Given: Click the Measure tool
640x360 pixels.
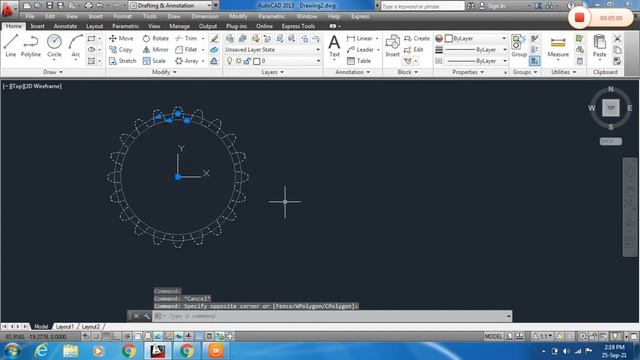Looking at the screenshot, I should pyautogui.click(x=558, y=45).
